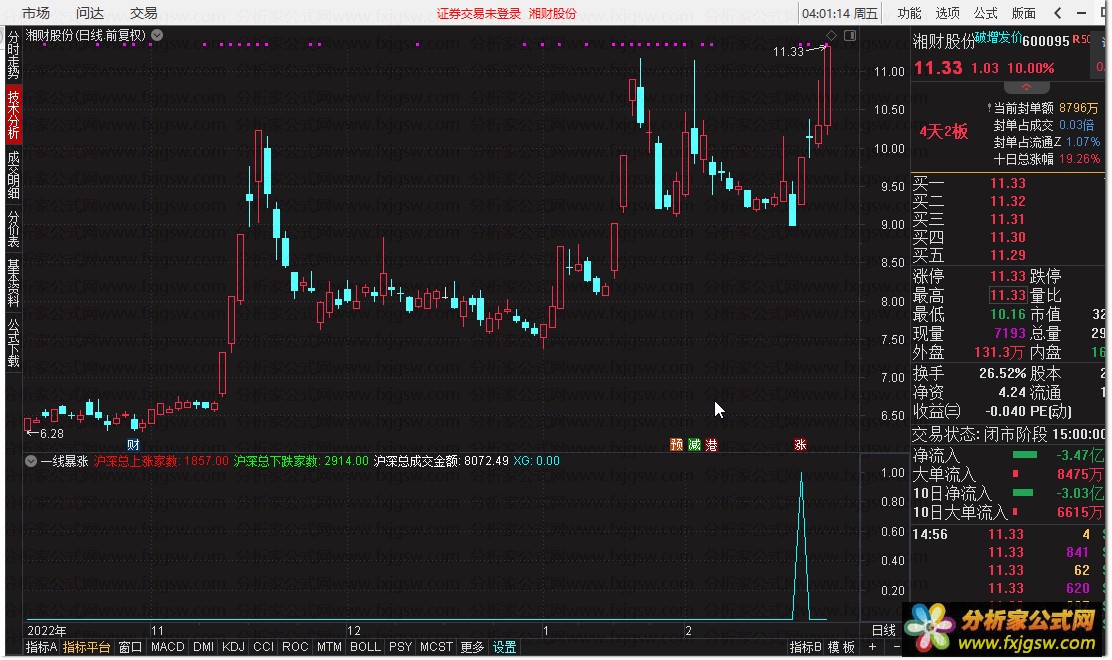Viewport: 1112px width, 660px height.
Task: Open the 公式 menu
Action: pos(985,13)
